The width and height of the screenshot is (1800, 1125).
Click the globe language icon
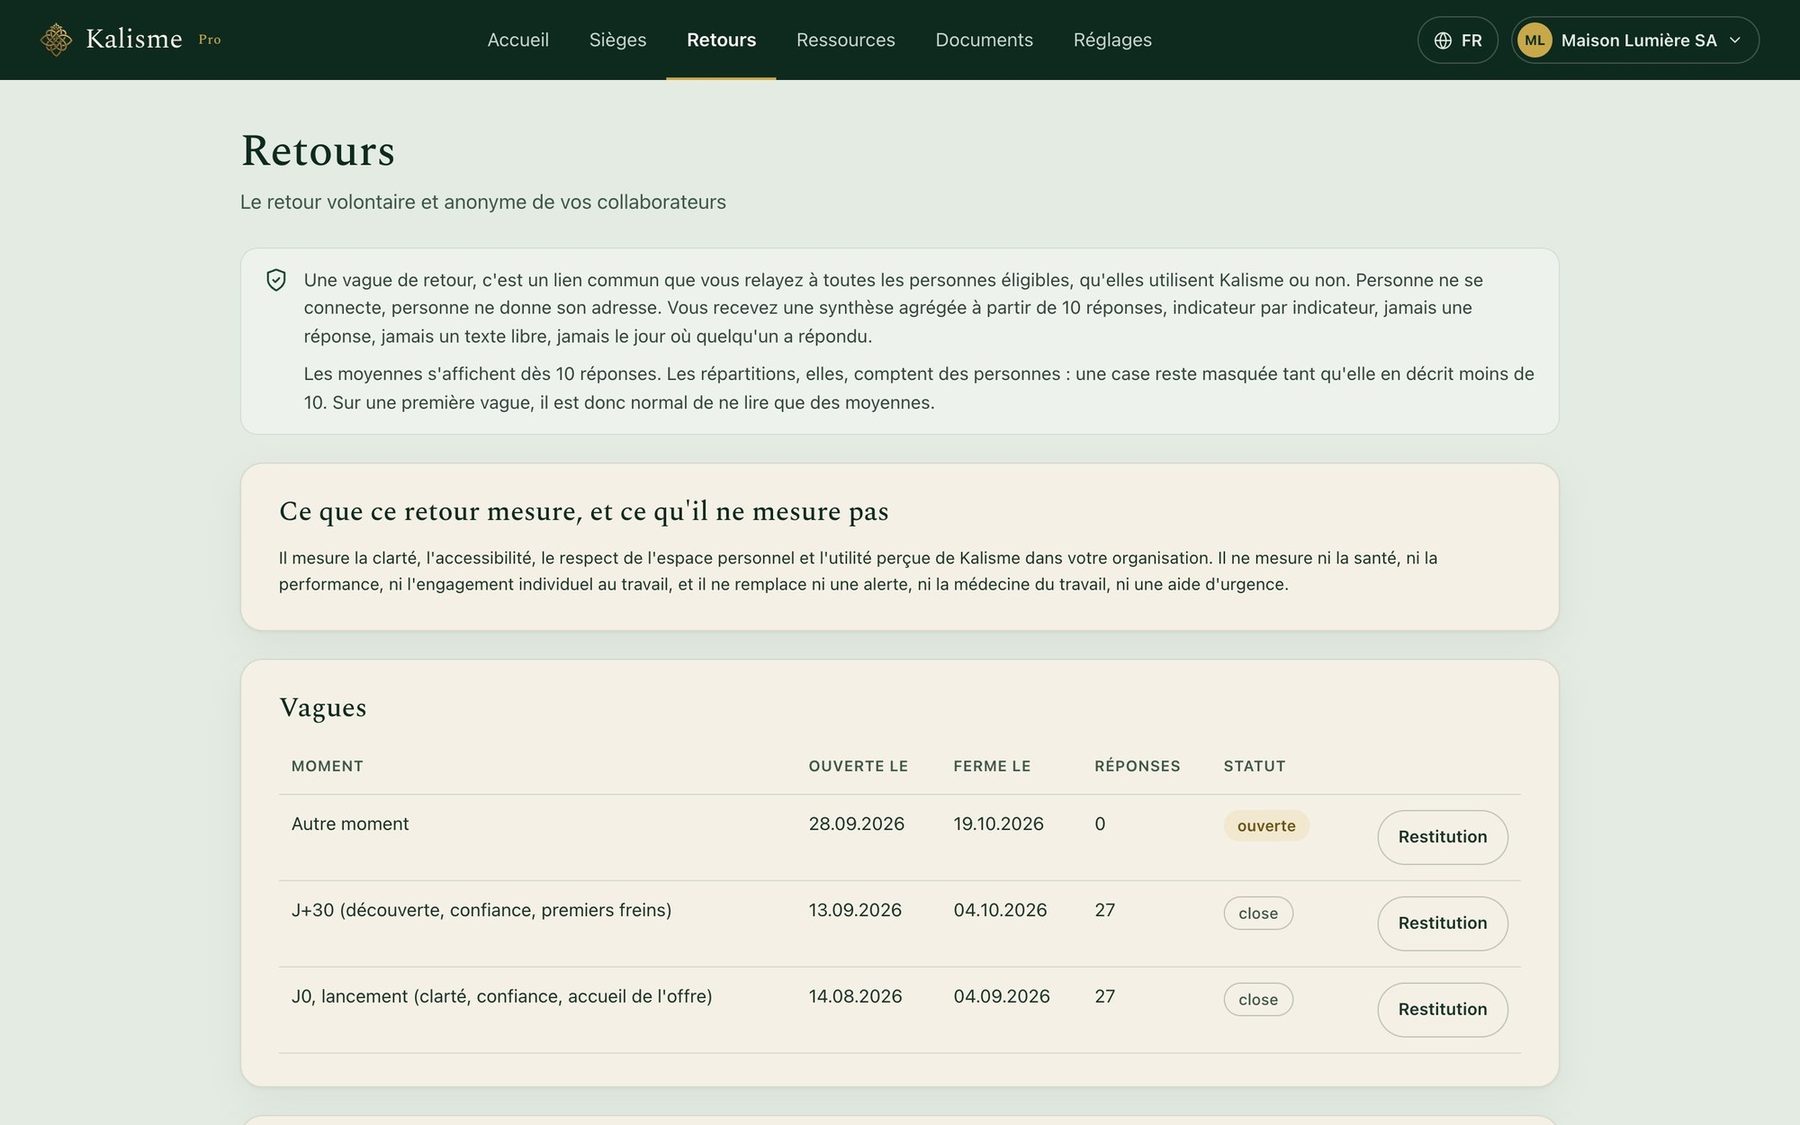[1443, 41]
